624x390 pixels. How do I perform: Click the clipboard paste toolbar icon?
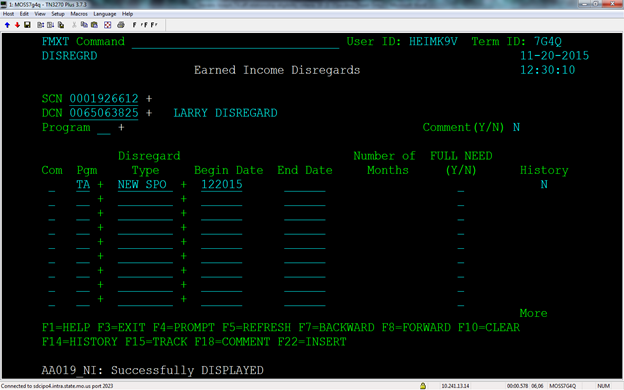coord(94,25)
